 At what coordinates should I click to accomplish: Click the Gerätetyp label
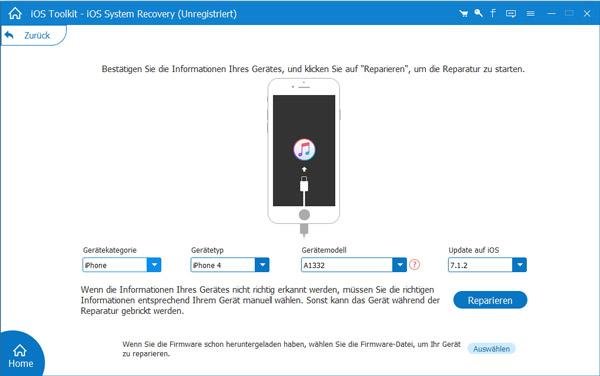click(x=207, y=250)
